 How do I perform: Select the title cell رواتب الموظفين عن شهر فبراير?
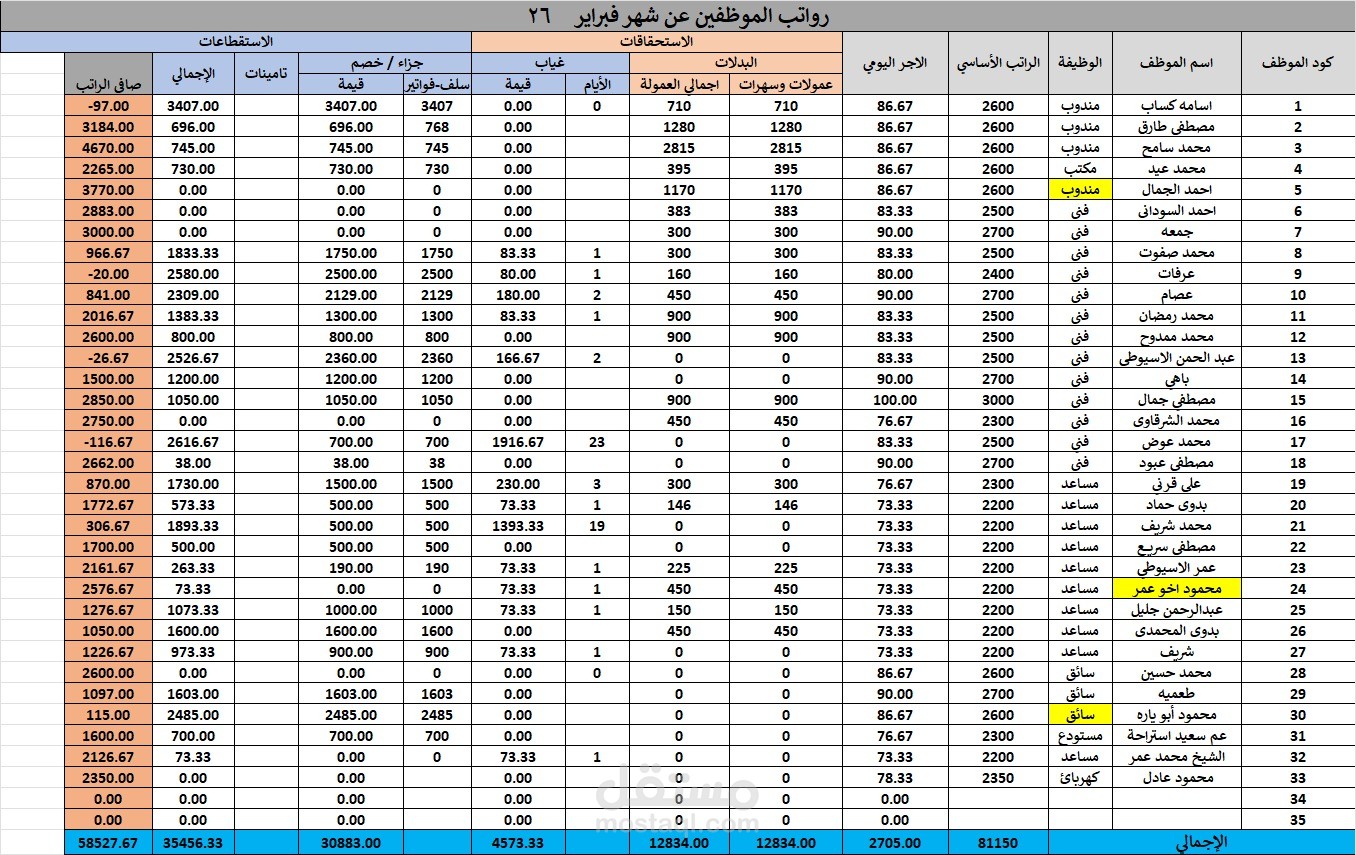(x=678, y=17)
